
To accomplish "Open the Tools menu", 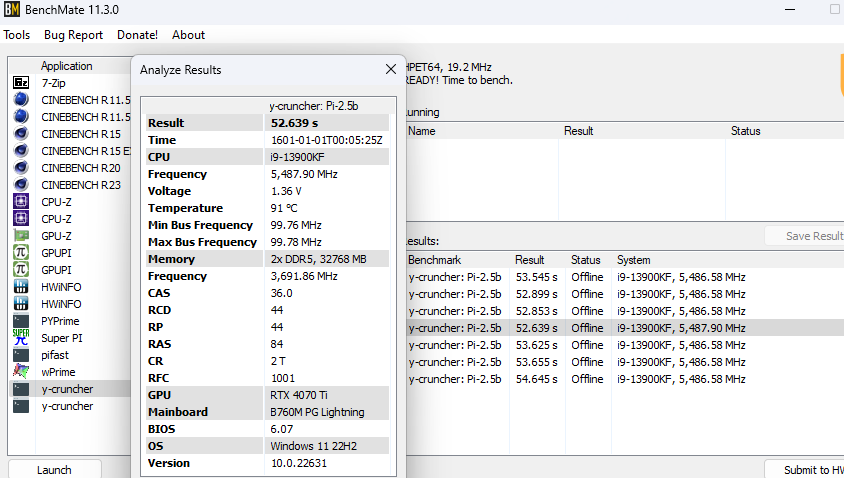I will [x=17, y=35].
